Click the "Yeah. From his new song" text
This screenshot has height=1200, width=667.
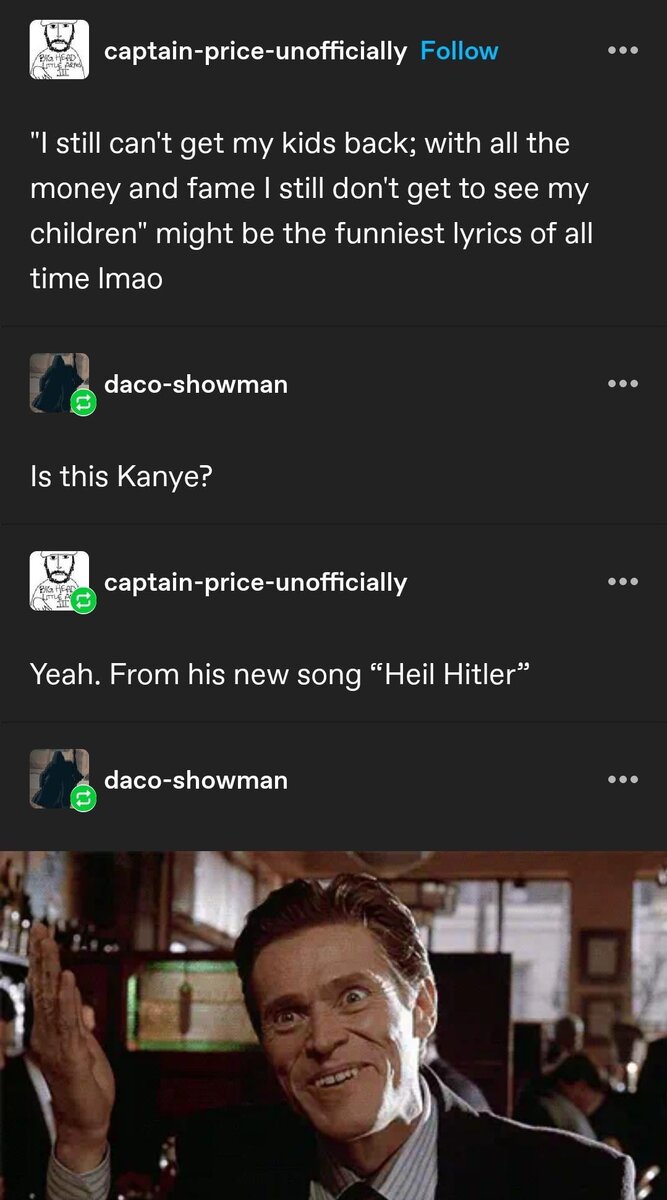pyautogui.click(x=277, y=675)
